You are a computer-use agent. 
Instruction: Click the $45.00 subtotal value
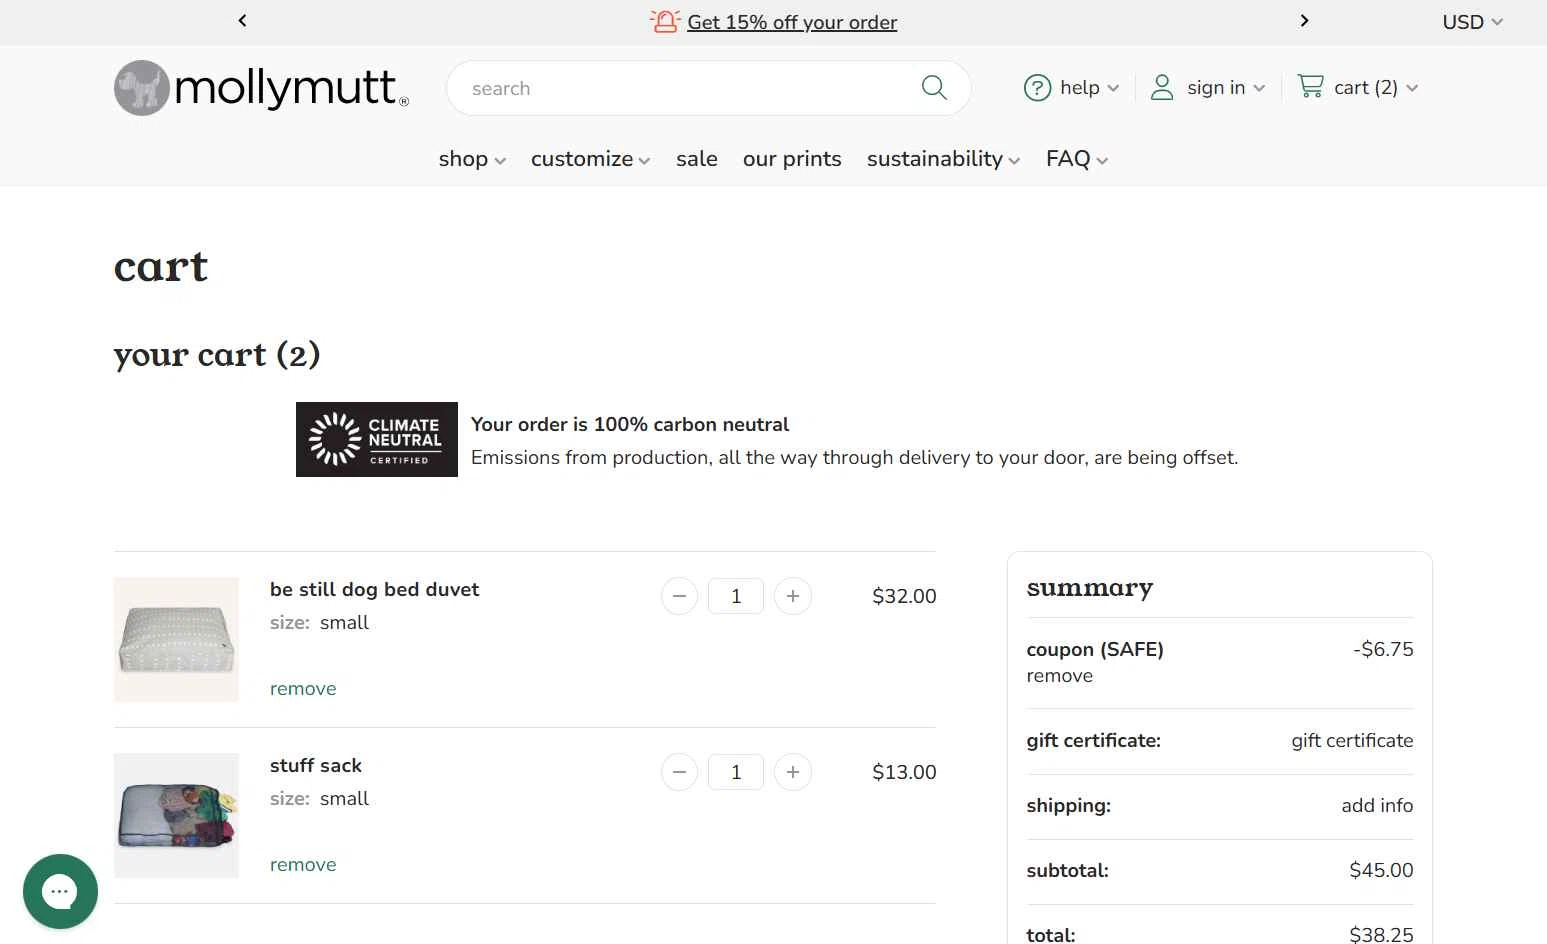(x=1381, y=870)
